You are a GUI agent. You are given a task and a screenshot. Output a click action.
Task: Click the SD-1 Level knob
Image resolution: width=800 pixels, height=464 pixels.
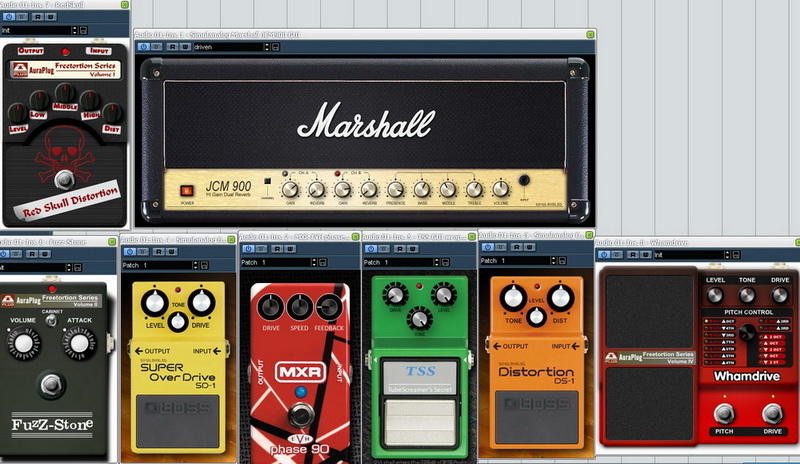[155, 304]
